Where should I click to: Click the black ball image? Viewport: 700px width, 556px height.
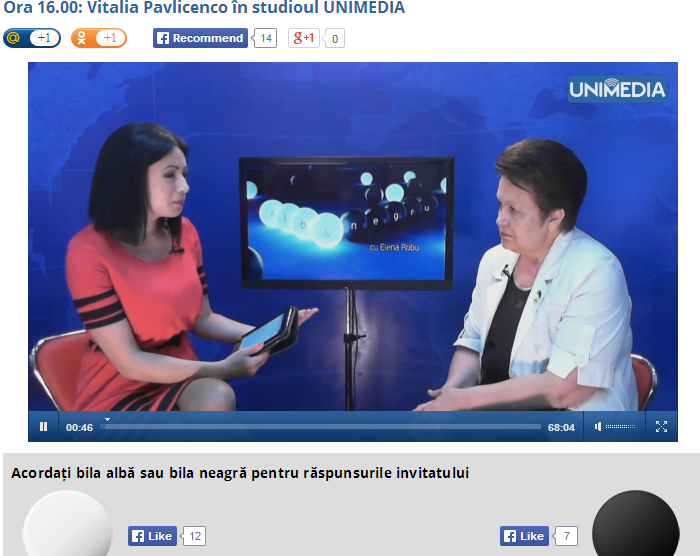click(636, 523)
